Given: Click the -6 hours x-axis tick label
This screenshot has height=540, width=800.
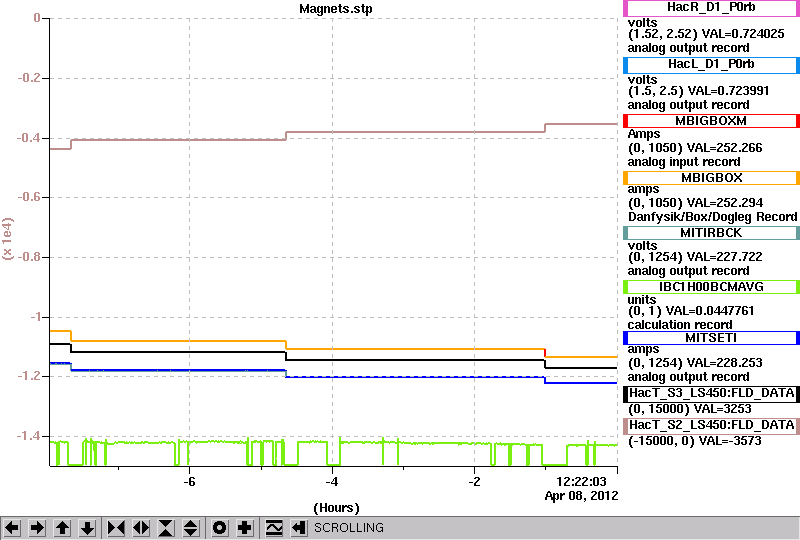Looking at the screenshot, I should click(189, 482).
